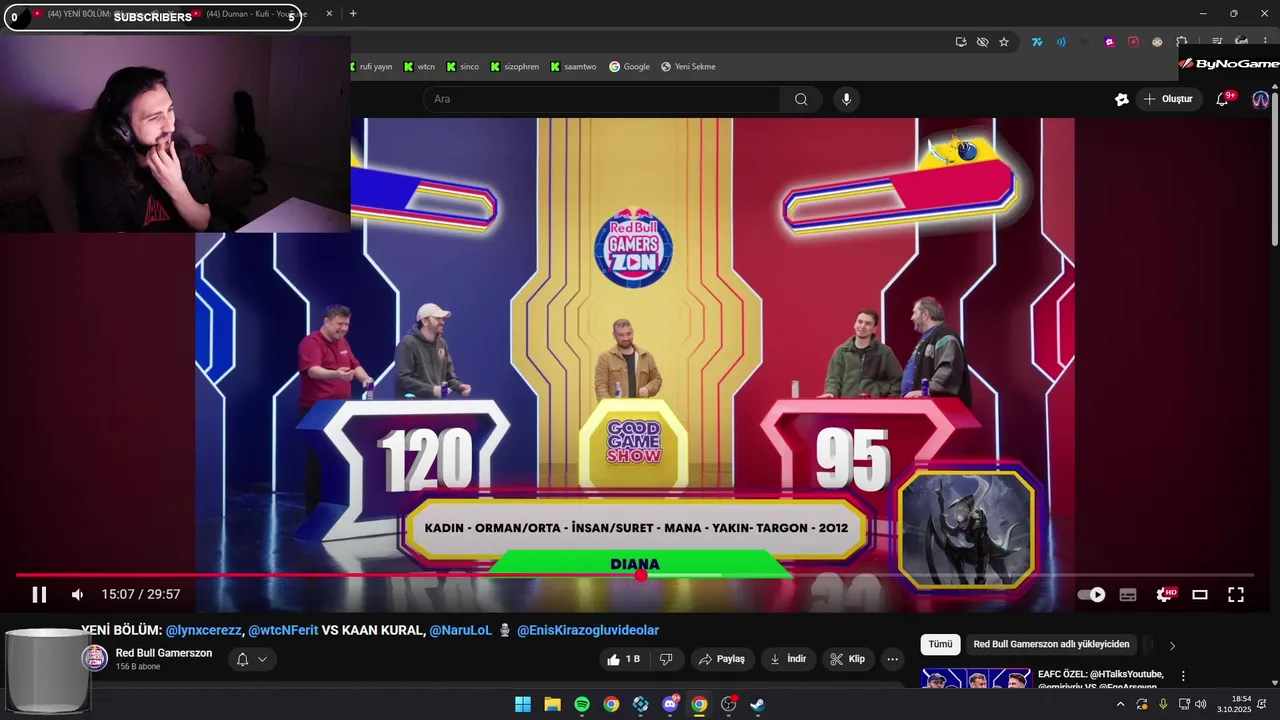Viewport: 1280px width, 720px height.
Task: Mute the video with the speaker icon
Action: 78,595
